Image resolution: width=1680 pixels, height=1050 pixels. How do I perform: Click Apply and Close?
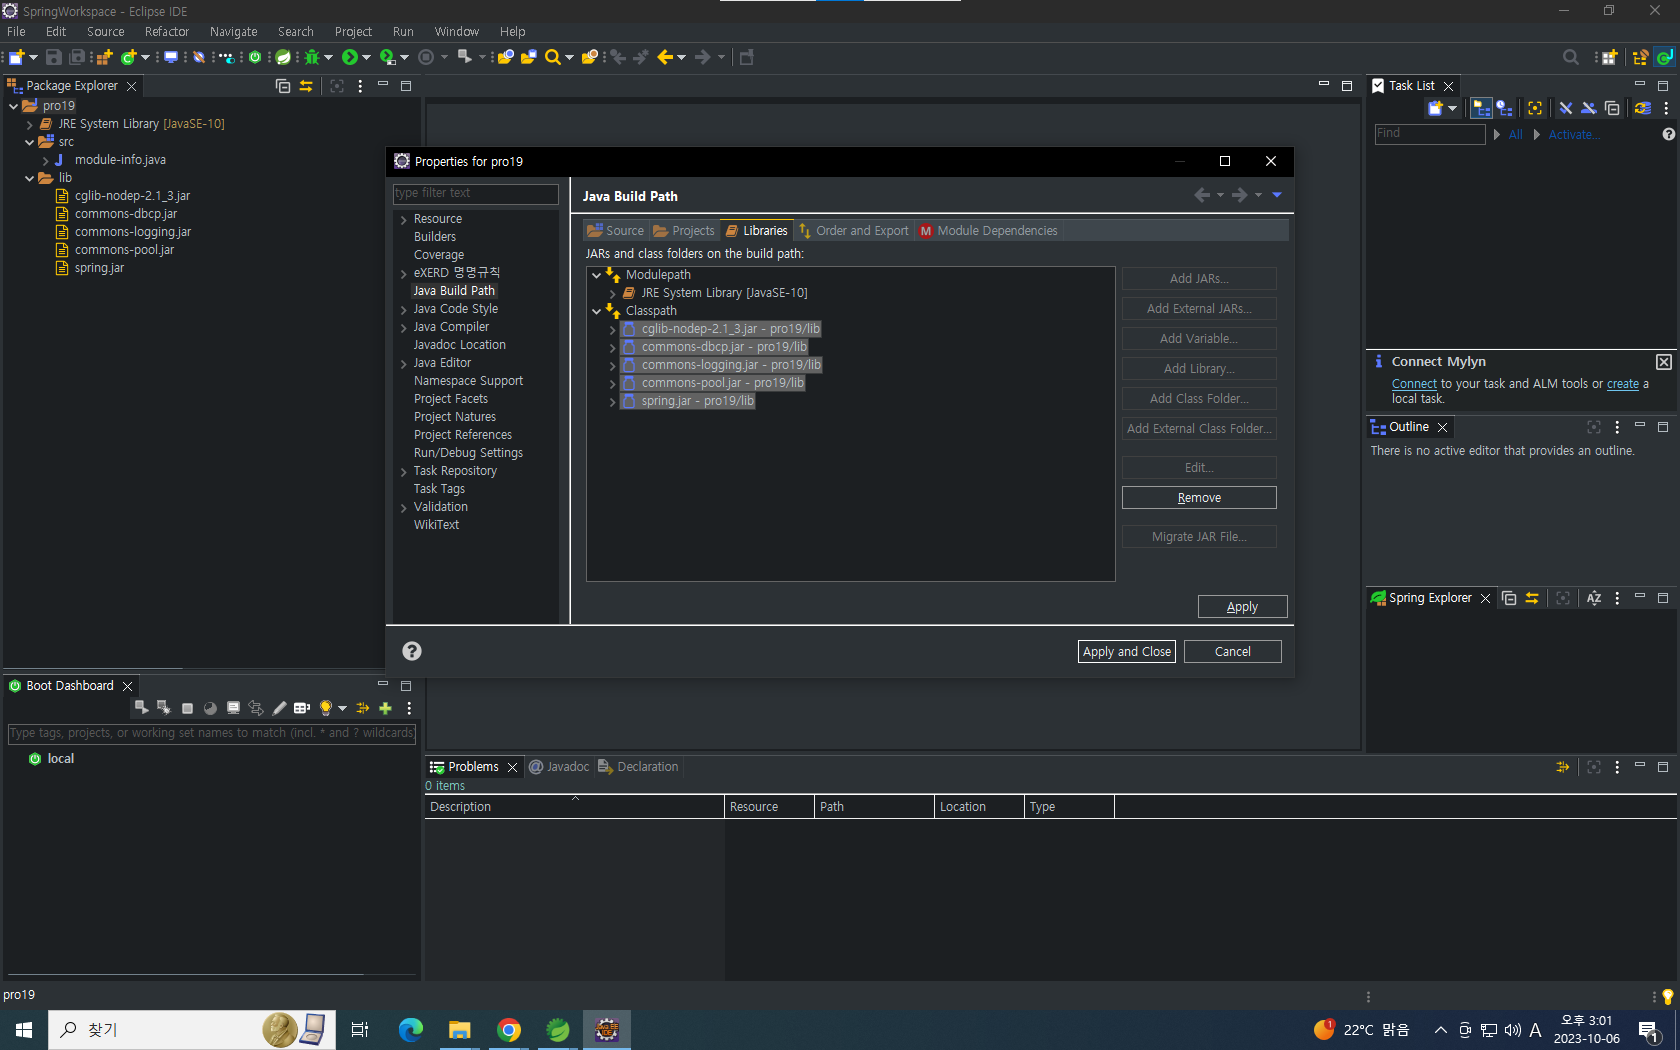[x=1127, y=652]
